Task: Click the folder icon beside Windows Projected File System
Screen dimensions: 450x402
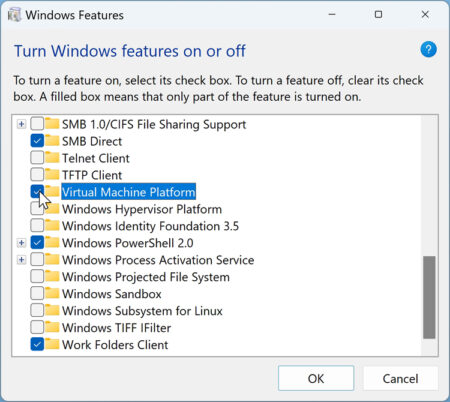Action: click(x=52, y=276)
